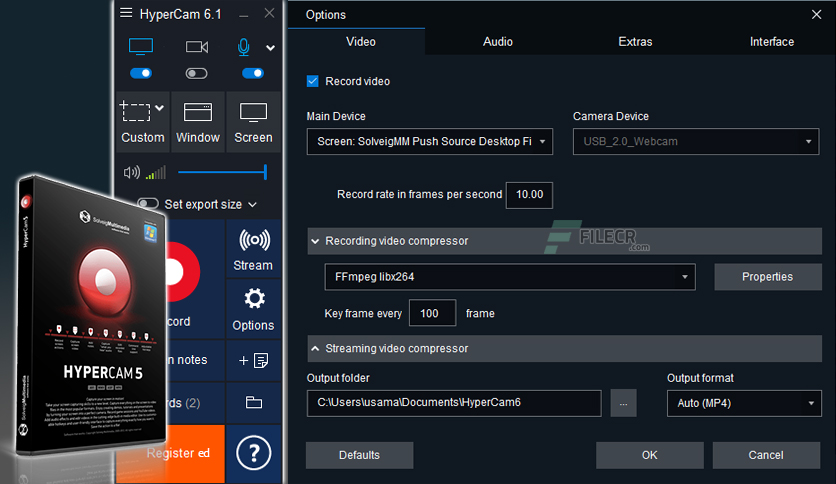Select the webcam camera icon
The image size is (836, 484).
(x=197, y=47)
